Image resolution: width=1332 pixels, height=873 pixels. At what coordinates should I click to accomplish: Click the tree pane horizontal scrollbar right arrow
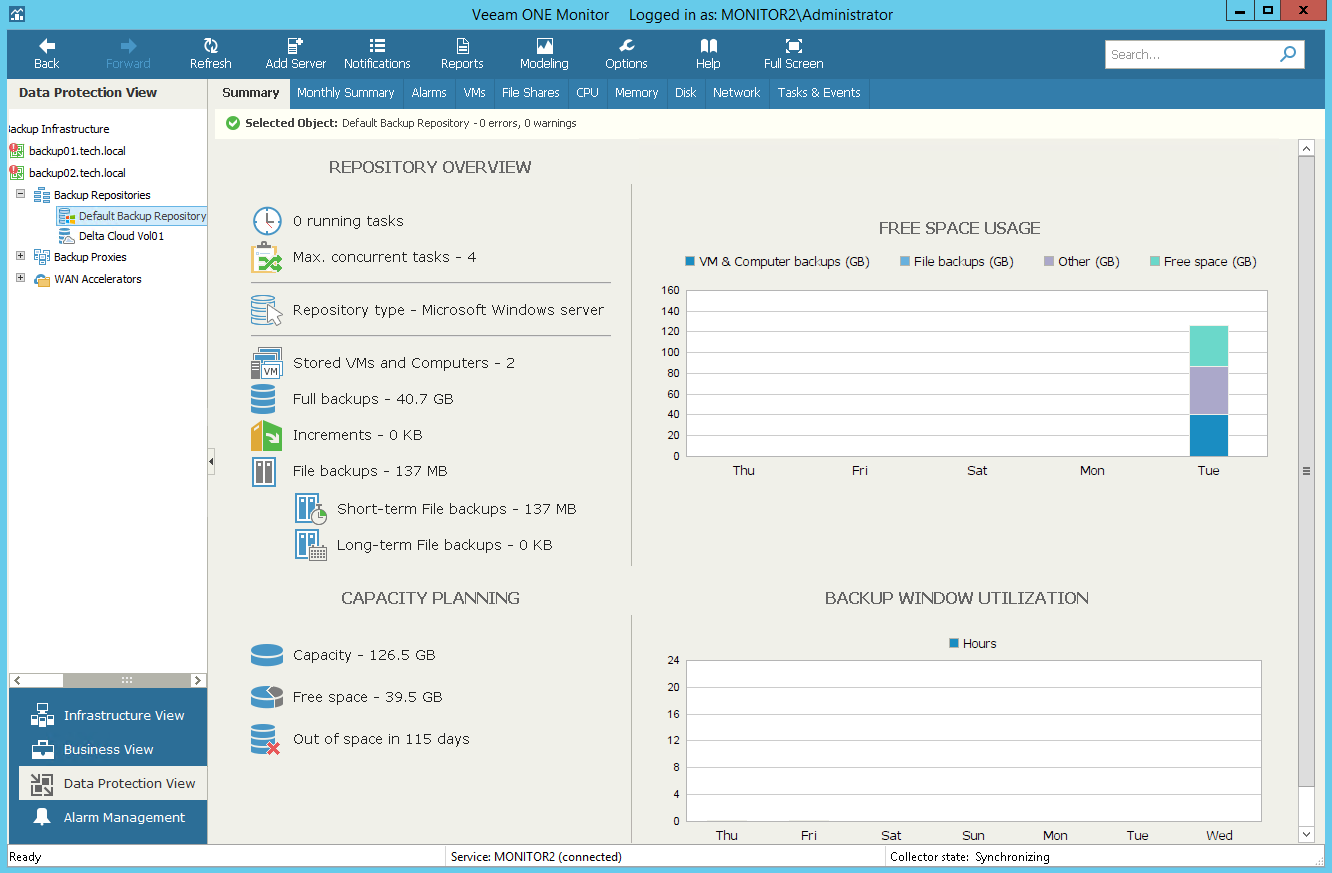coord(198,680)
